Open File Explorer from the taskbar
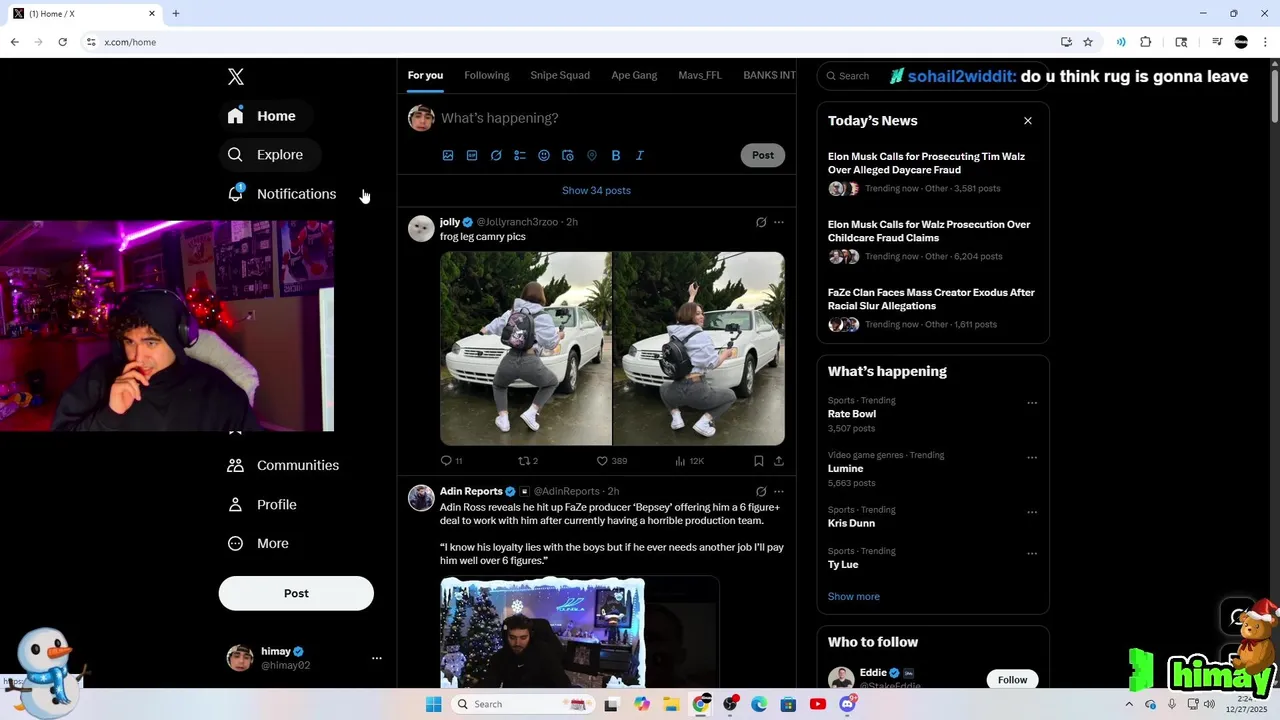The image size is (1280, 720). tap(671, 705)
